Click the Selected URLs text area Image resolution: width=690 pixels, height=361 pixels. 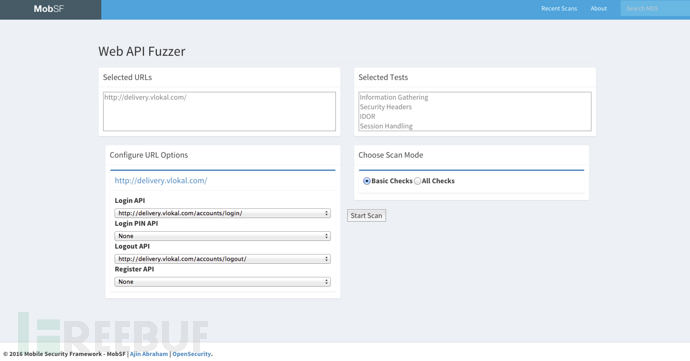coord(219,111)
